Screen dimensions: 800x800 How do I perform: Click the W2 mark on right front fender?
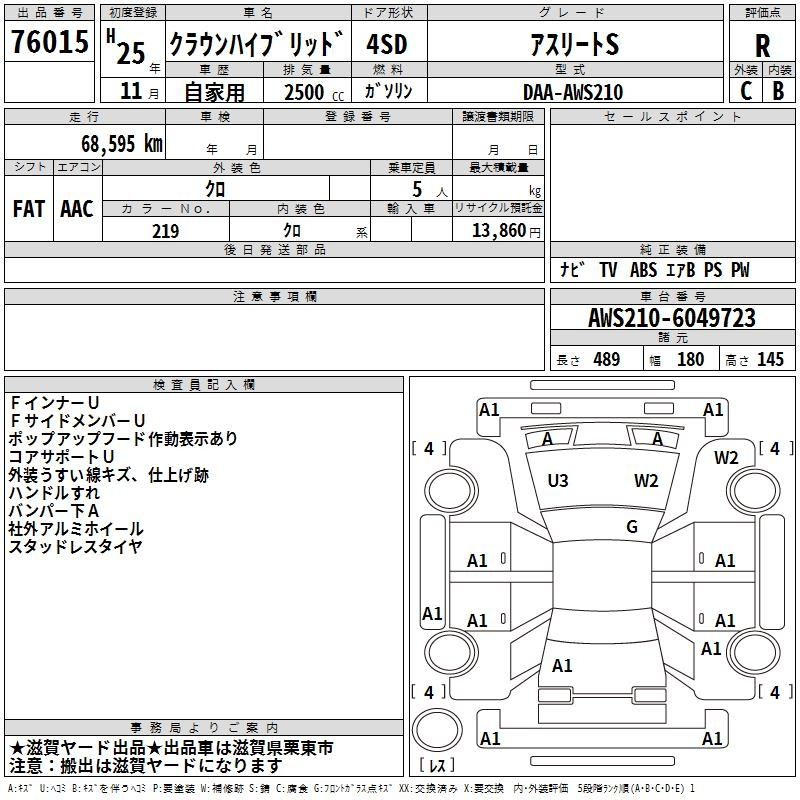(x=726, y=458)
